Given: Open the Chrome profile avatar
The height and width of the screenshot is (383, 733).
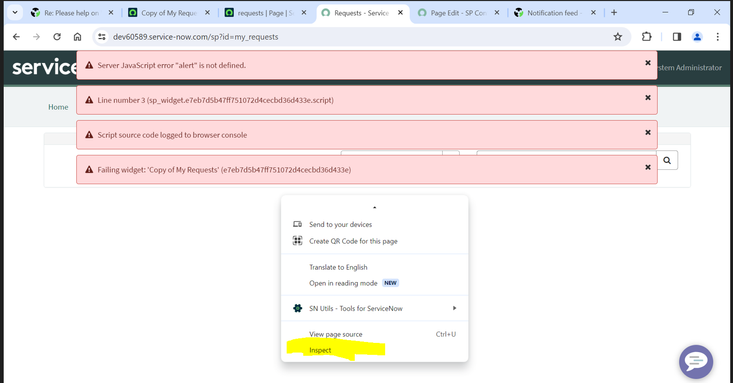Looking at the screenshot, I should tap(697, 36).
